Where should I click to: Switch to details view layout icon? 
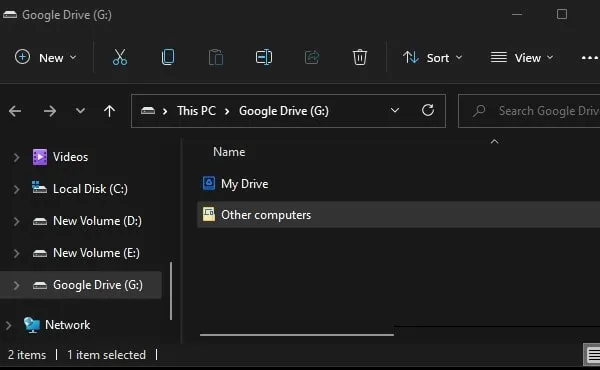click(592, 354)
